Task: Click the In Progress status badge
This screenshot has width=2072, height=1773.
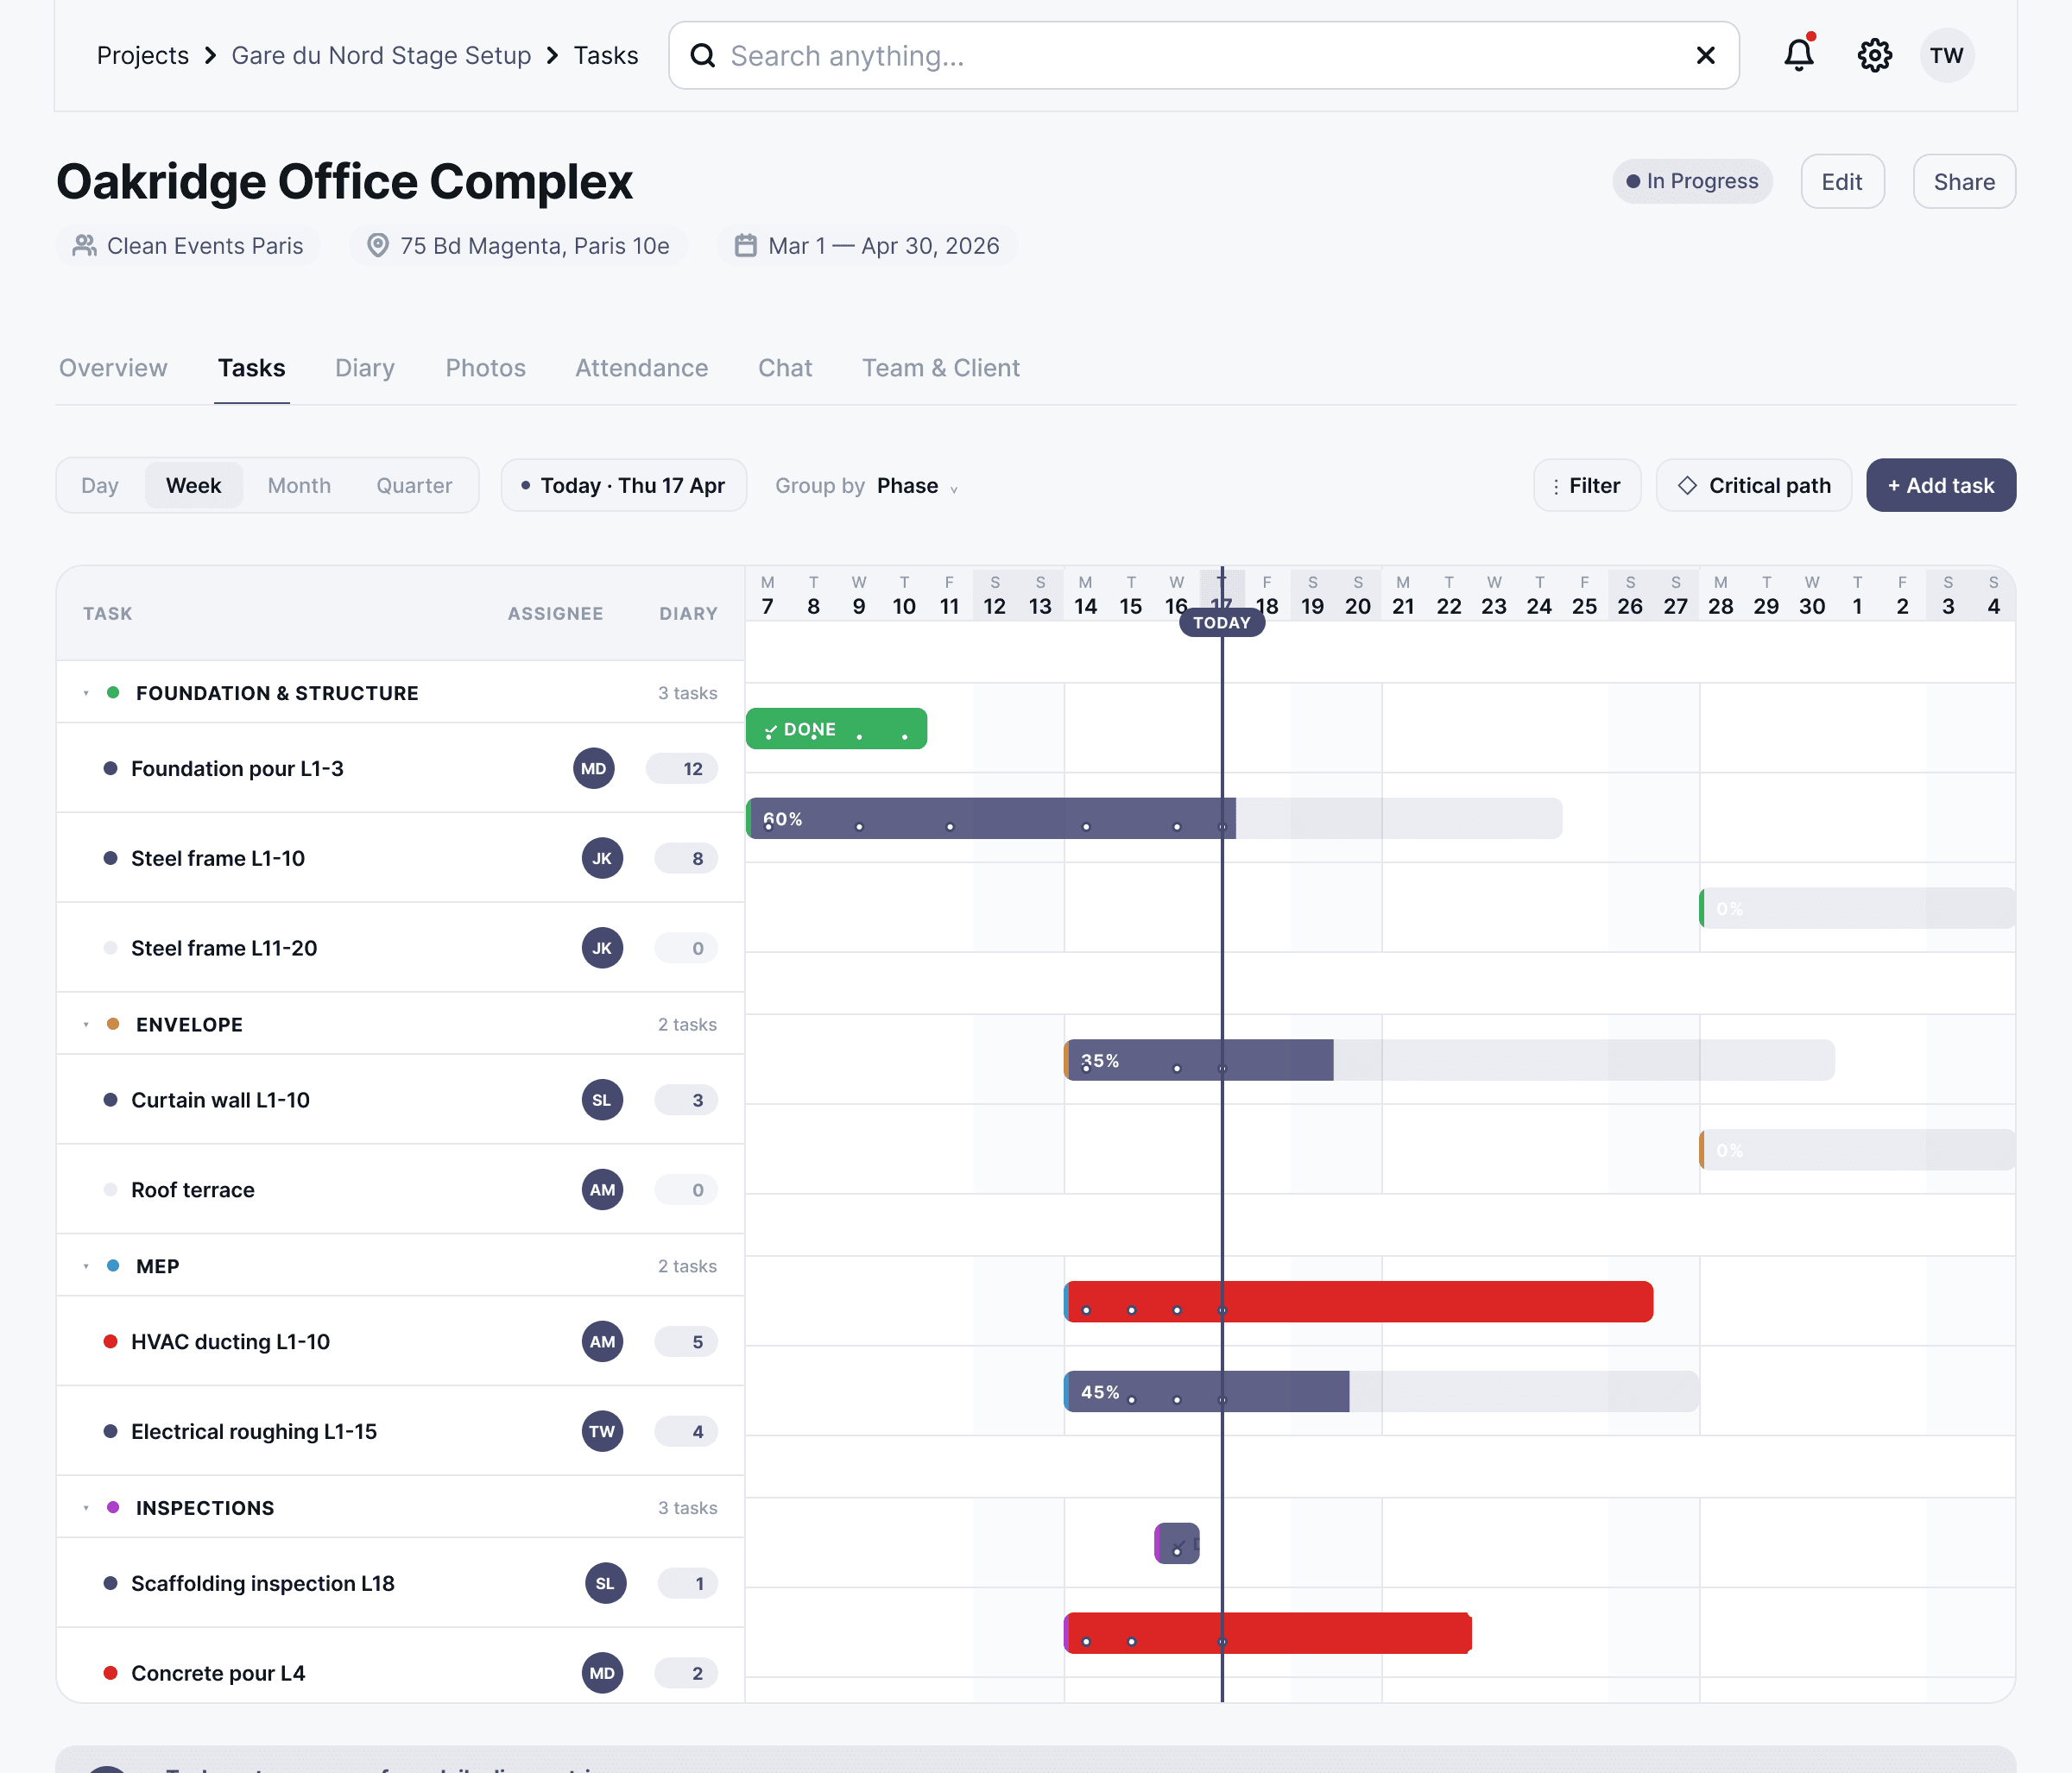Action: point(1692,181)
